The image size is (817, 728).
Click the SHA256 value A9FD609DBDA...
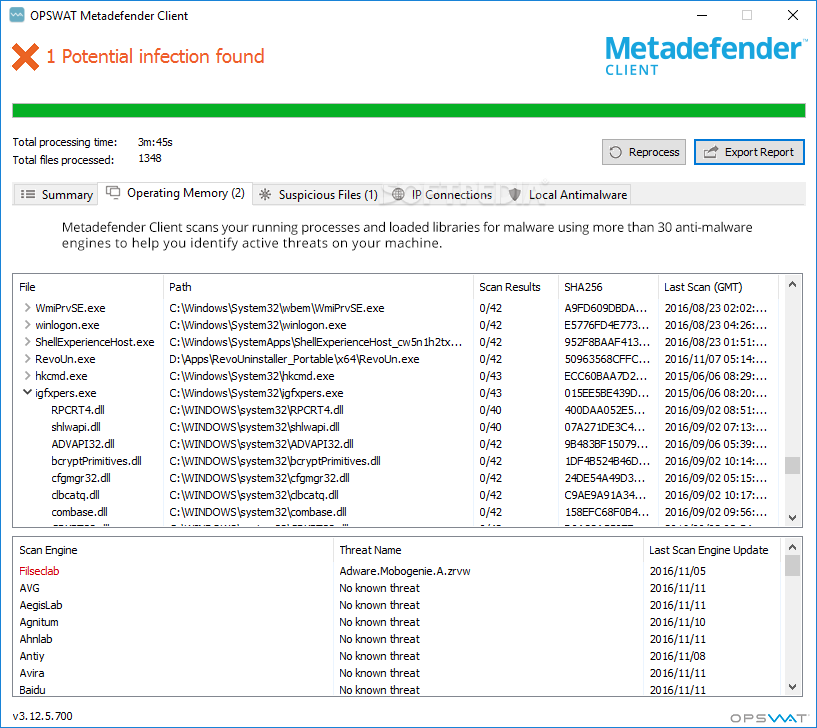coord(605,308)
